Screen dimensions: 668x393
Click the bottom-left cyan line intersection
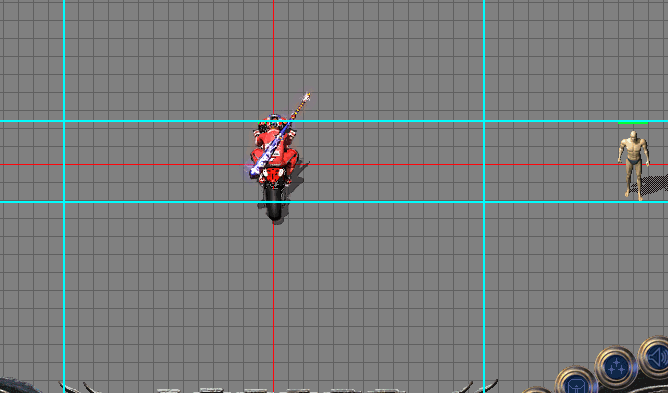[x=64, y=201]
